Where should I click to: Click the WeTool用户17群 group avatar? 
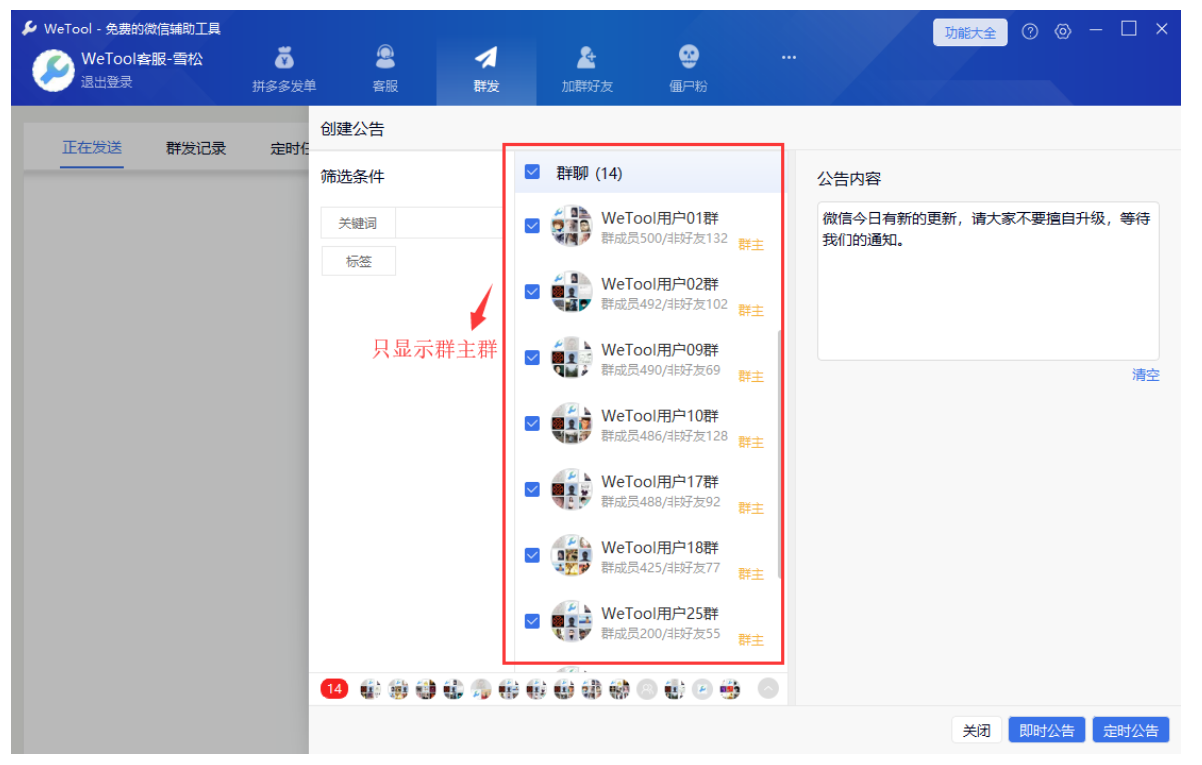(571, 490)
